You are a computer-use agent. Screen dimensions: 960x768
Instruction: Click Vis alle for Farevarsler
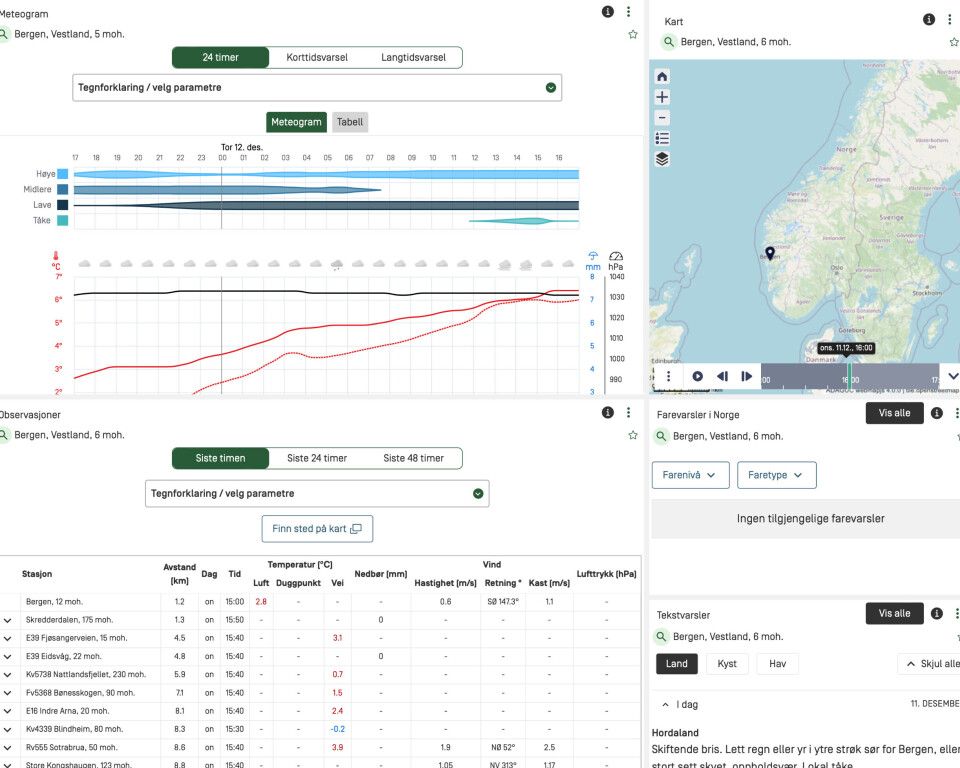[894, 413]
